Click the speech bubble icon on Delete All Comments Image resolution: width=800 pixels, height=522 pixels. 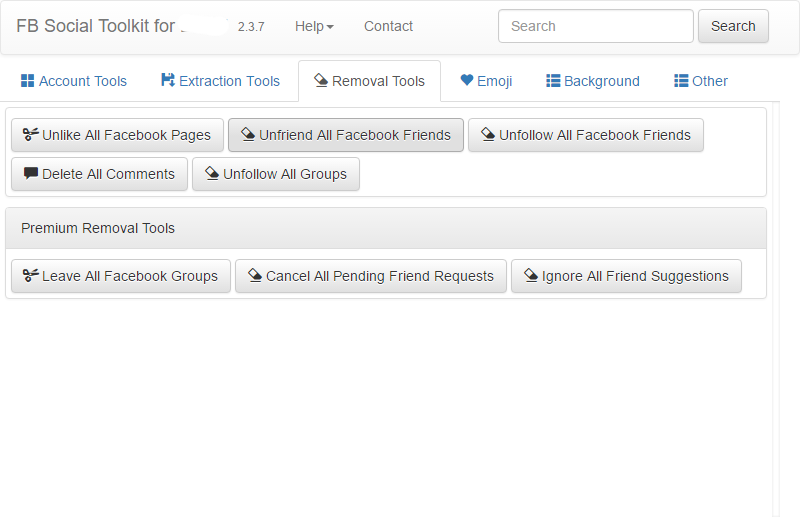tap(31, 173)
